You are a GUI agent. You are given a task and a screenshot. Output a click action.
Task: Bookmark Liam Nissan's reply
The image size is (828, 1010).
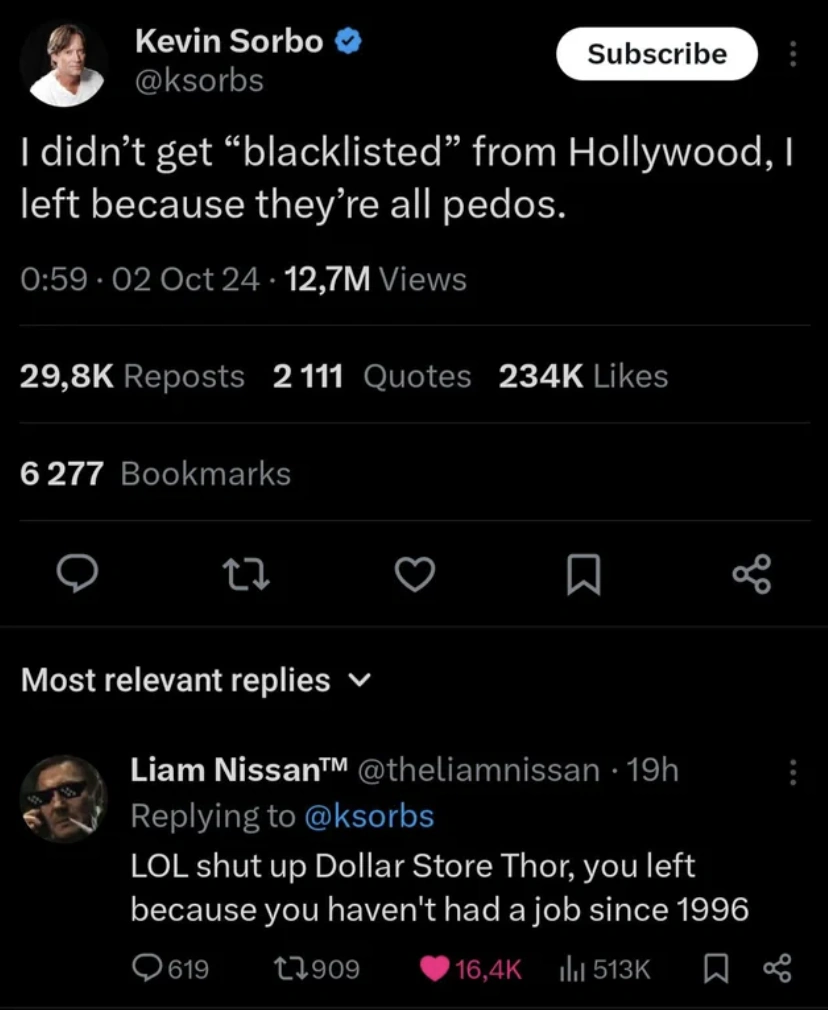click(716, 968)
